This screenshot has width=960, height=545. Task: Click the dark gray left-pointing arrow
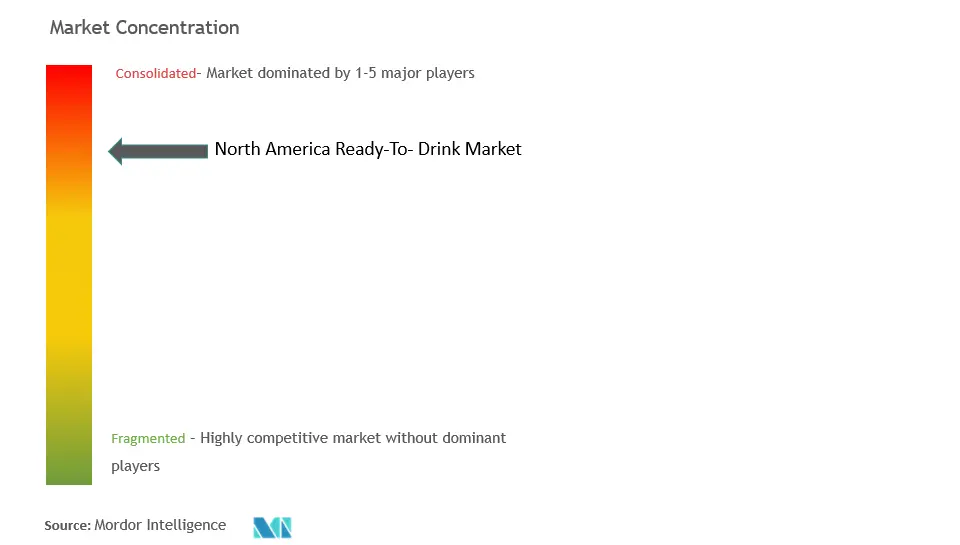pyautogui.click(x=158, y=151)
